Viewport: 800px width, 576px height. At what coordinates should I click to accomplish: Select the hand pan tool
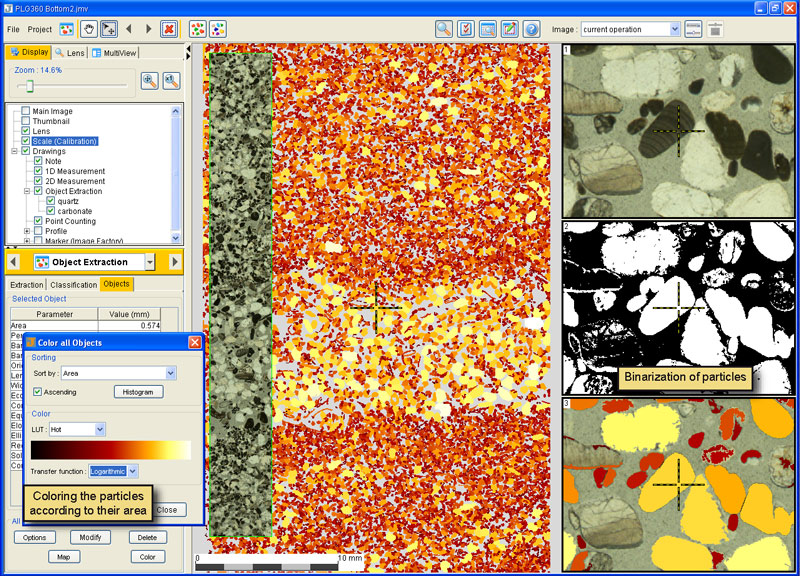[88, 29]
